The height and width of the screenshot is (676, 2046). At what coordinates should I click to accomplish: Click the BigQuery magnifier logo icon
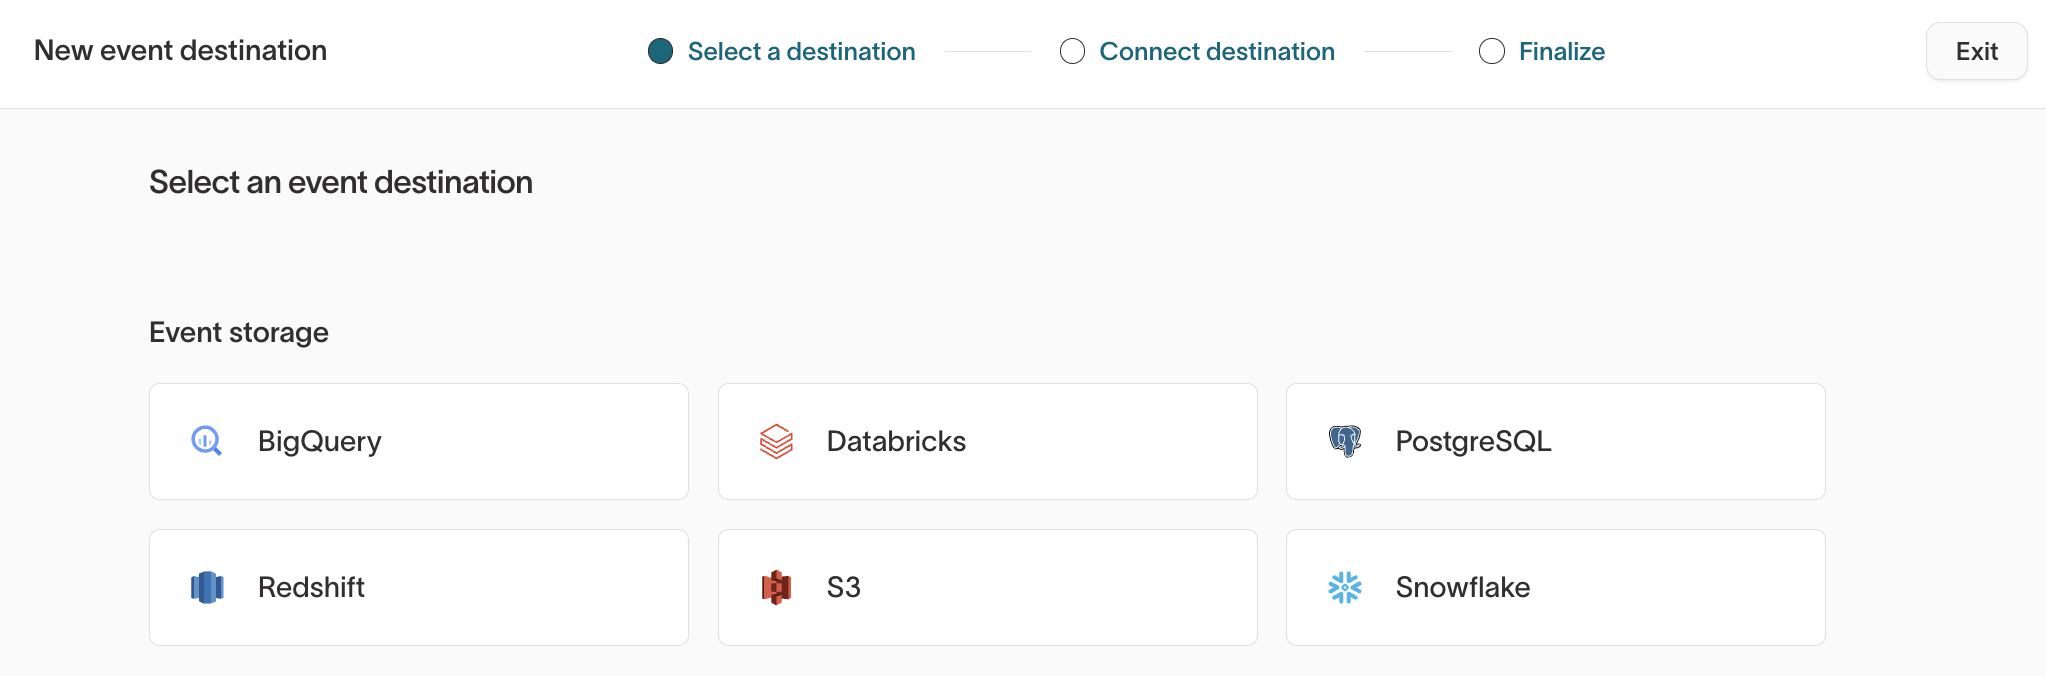206,441
